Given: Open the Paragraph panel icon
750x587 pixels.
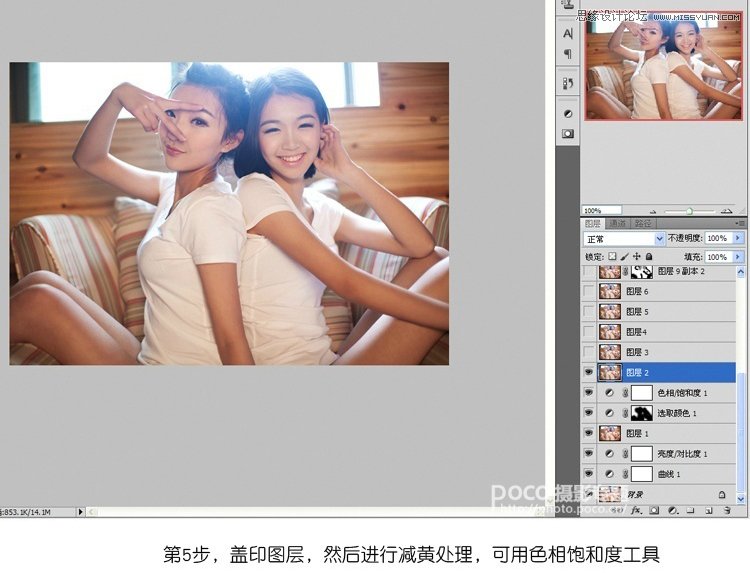Looking at the screenshot, I should point(568,54).
